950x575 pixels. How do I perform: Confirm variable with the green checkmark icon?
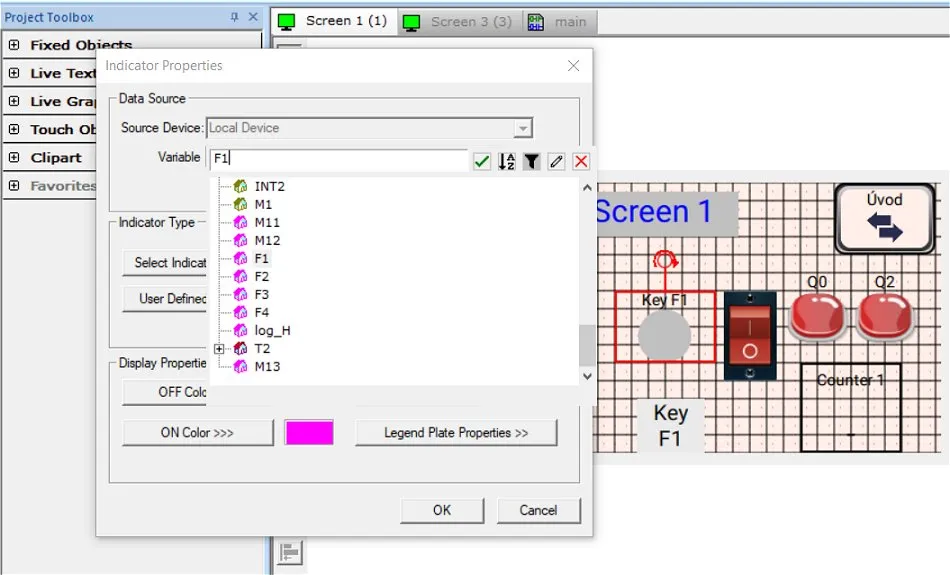click(x=482, y=161)
